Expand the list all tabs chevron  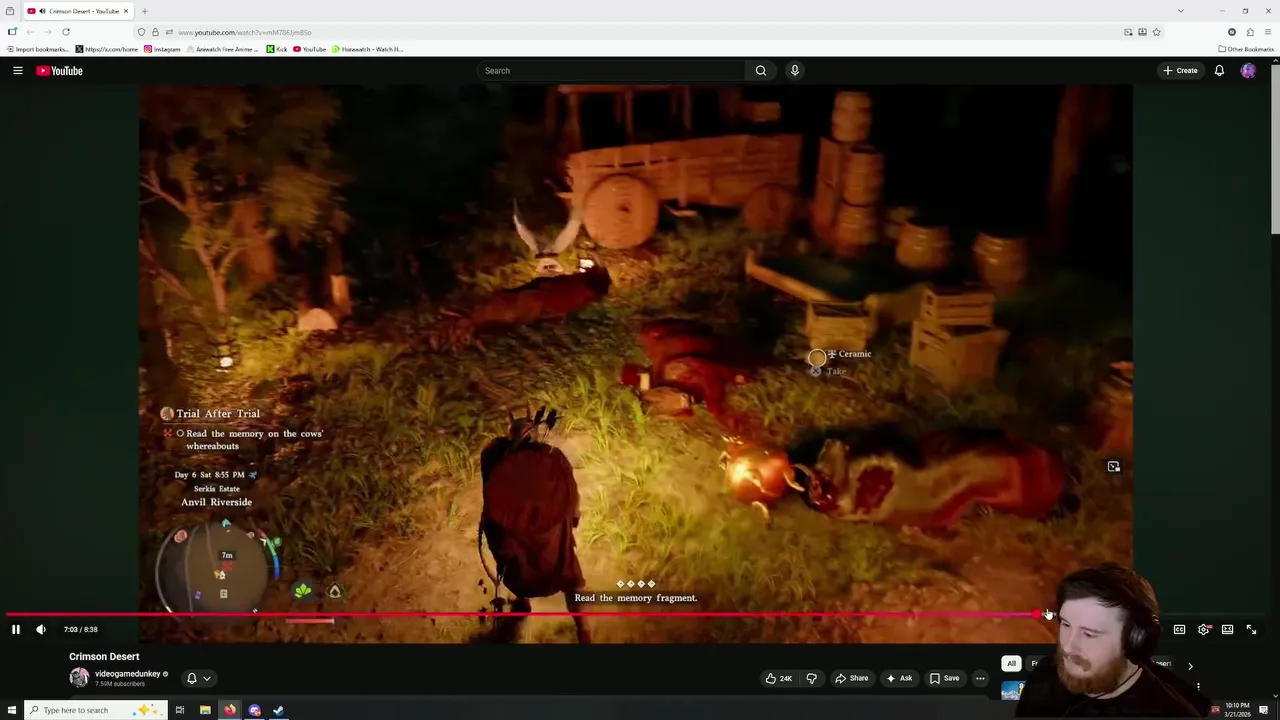click(x=1181, y=11)
